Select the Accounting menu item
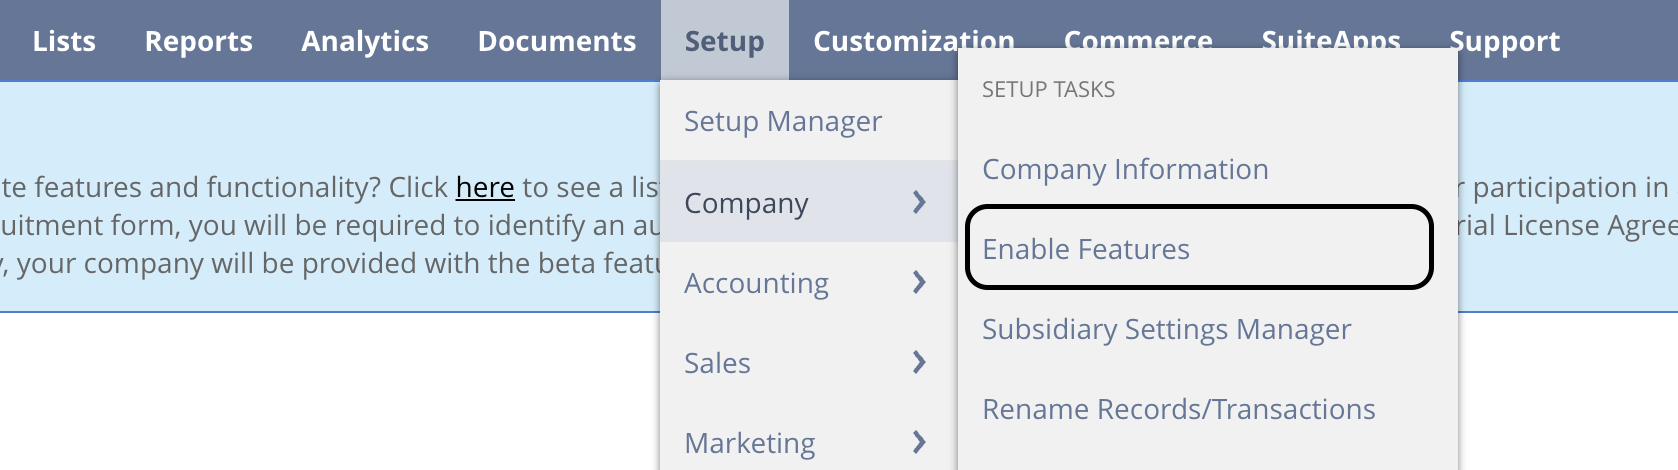The image size is (1678, 470). click(808, 283)
